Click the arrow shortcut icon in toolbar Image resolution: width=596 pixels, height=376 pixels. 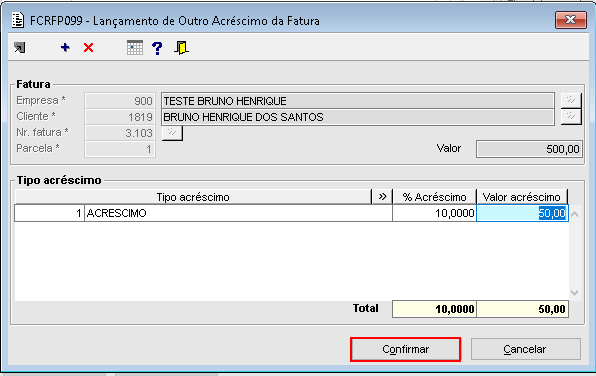tap(19, 48)
